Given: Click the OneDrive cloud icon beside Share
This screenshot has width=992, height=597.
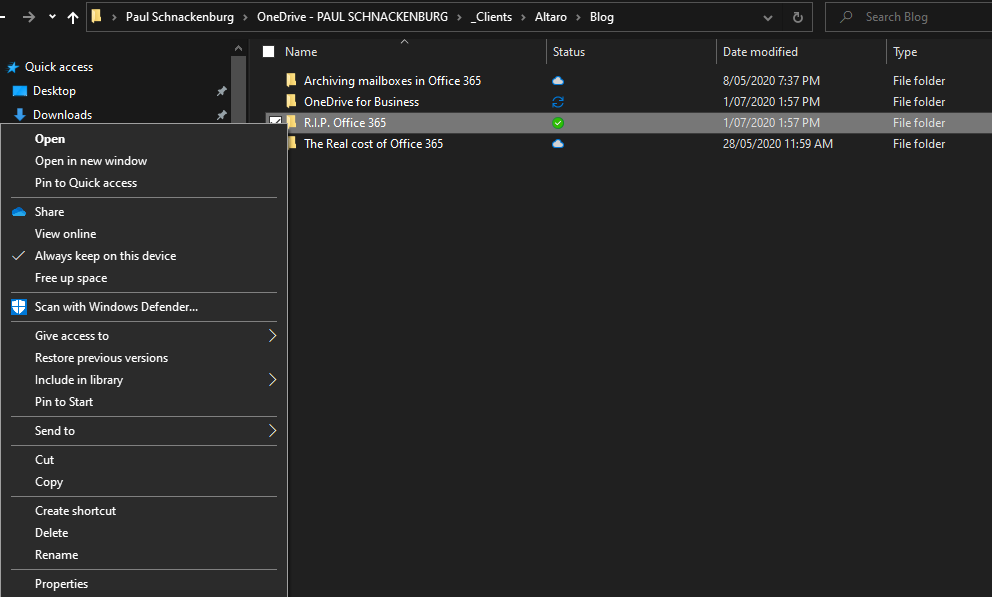Looking at the screenshot, I should (19, 212).
